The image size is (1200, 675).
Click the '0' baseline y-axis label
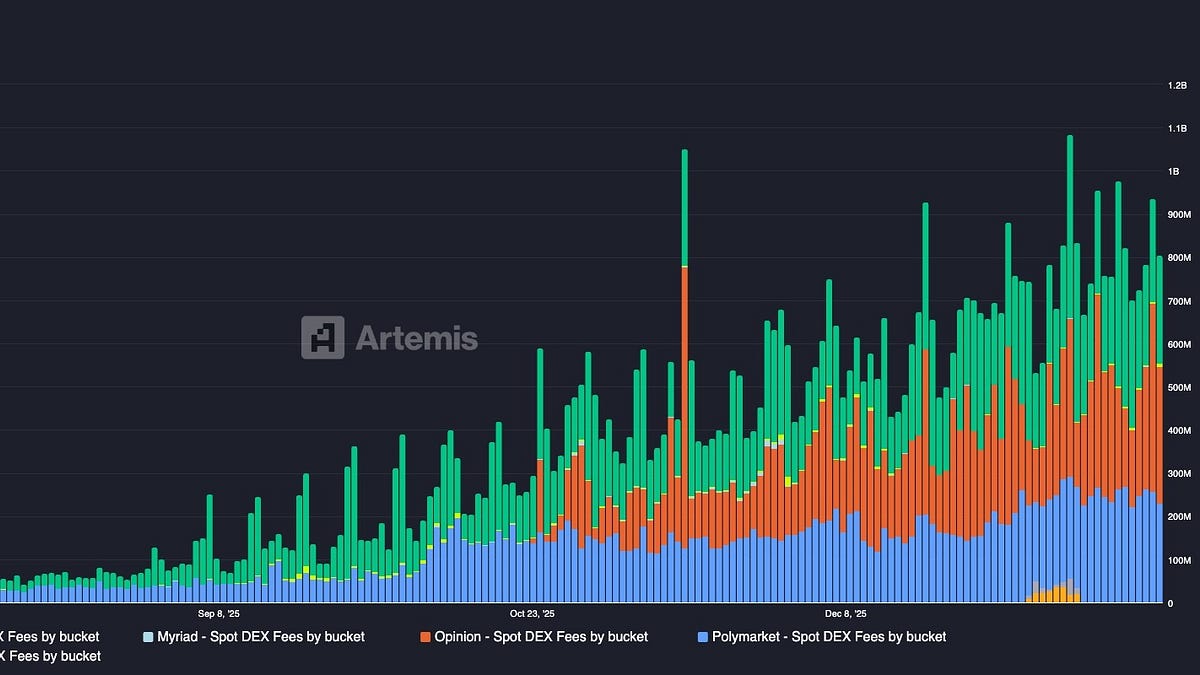click(x=1170, y=601)
